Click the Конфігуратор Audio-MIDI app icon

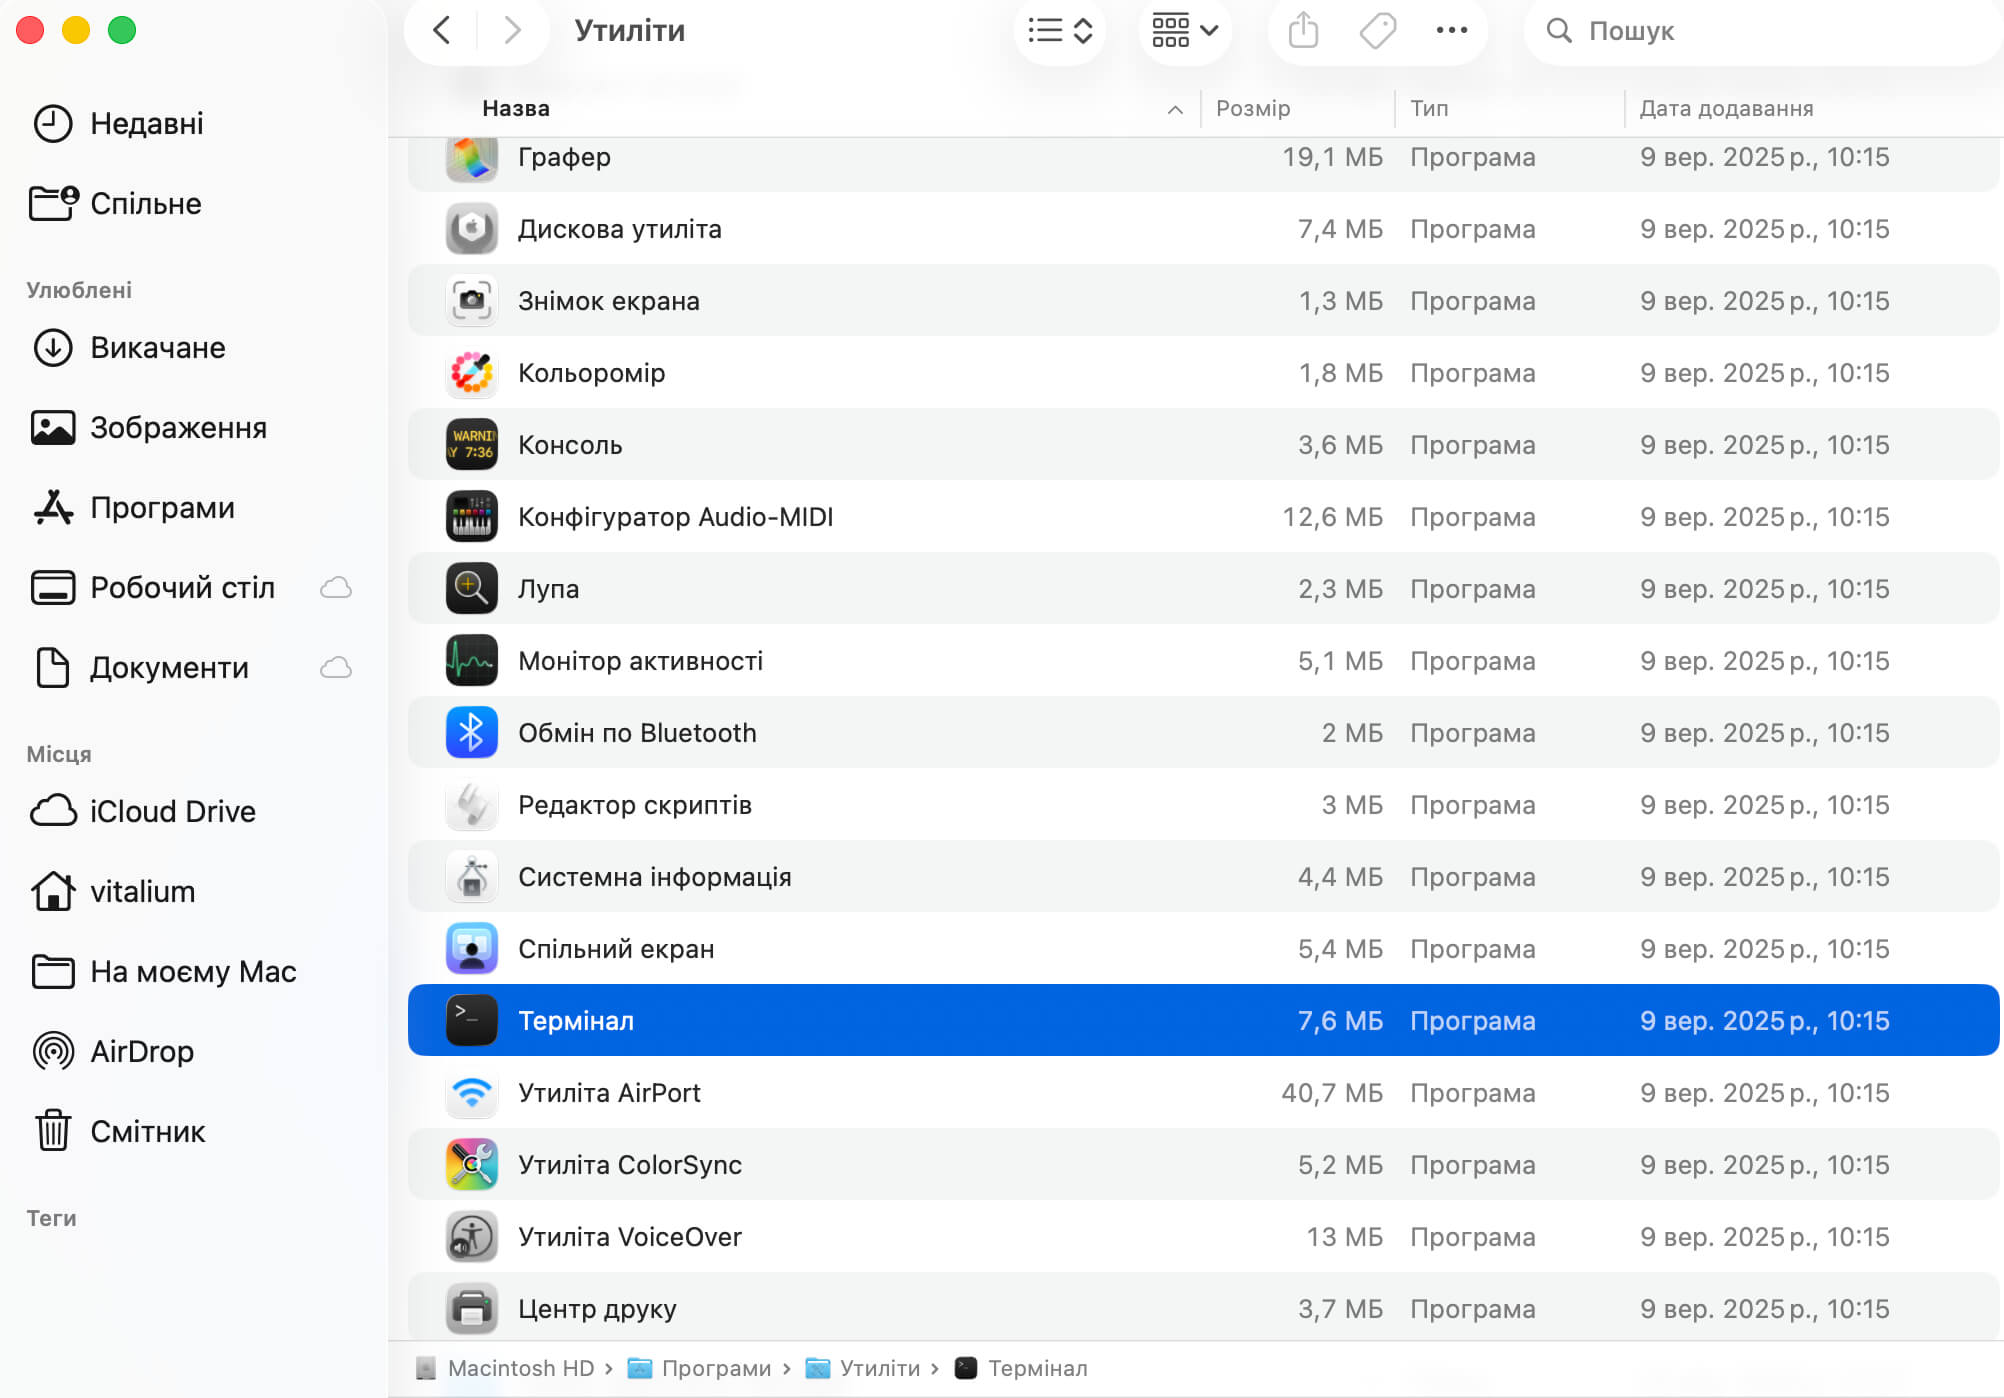[472, 517]
